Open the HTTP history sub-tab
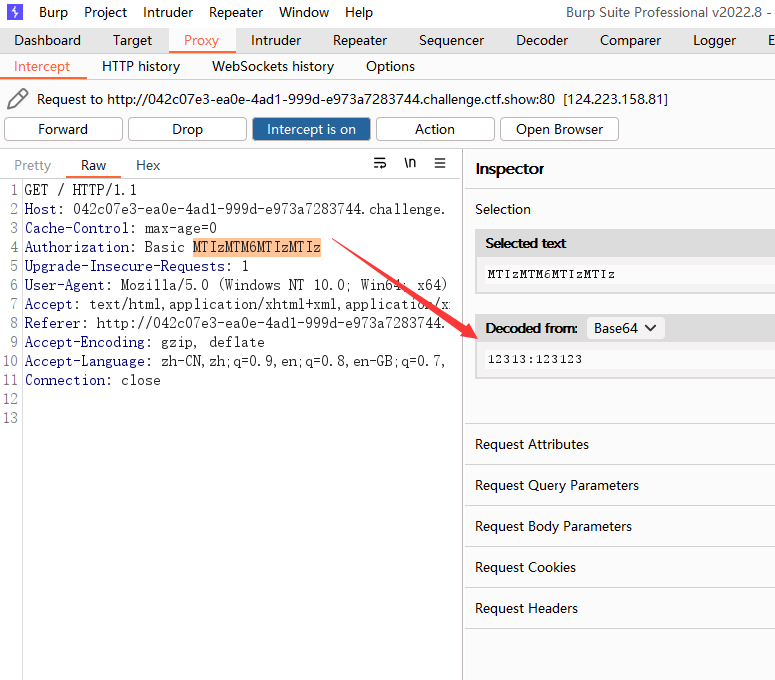 [x=141, y=66]
